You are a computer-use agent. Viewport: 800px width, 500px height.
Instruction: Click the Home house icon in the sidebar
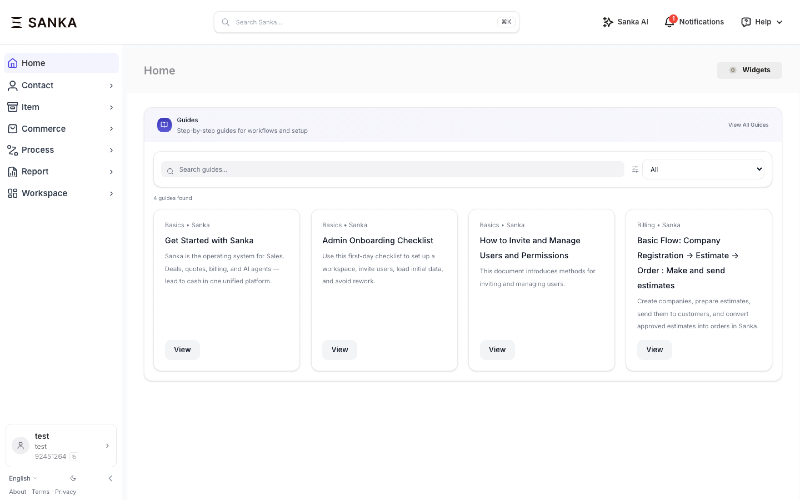pyautogui.click(x=13, y=63)
